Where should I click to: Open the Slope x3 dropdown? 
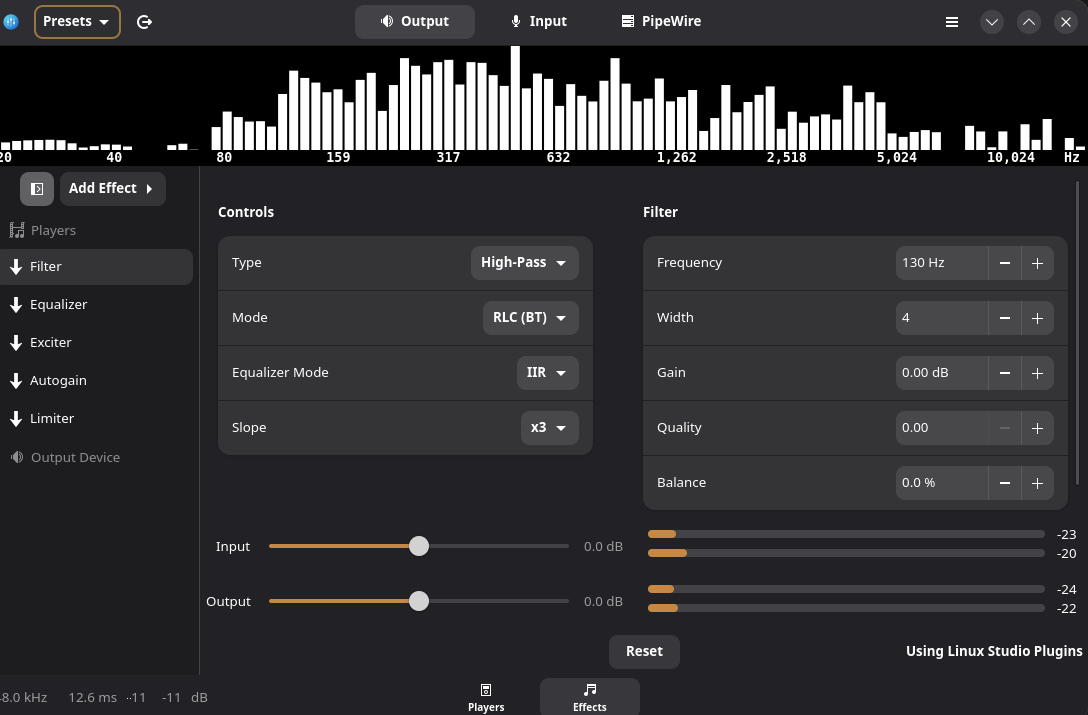[550, 428]
